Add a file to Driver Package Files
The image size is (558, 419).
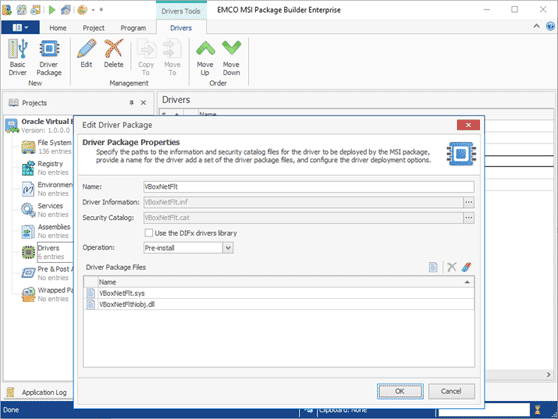click(x=433, y=267)
